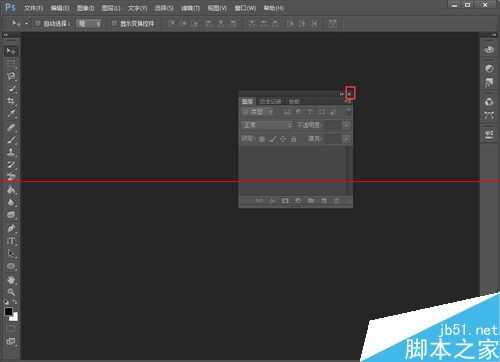Select the Crop tool
The width and height of the screenshot is (500, 362).
point(11,101)
